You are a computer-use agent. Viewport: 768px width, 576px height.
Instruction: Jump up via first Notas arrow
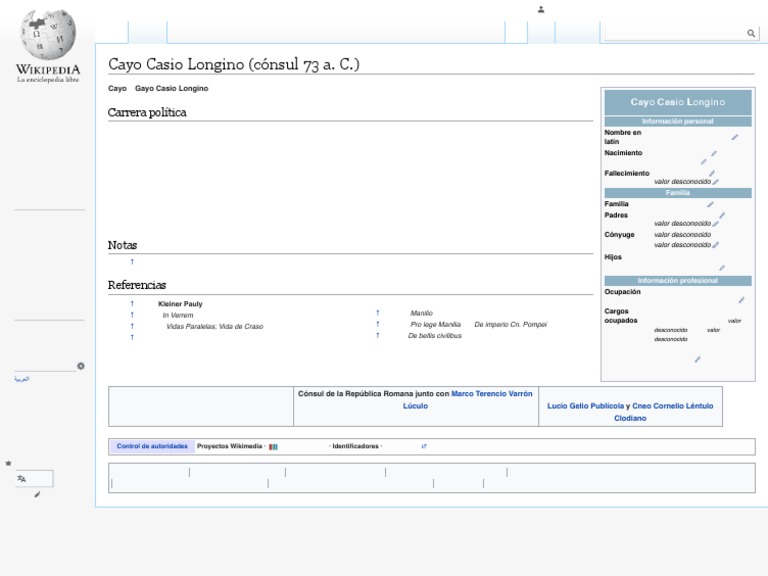click(131, 262)
